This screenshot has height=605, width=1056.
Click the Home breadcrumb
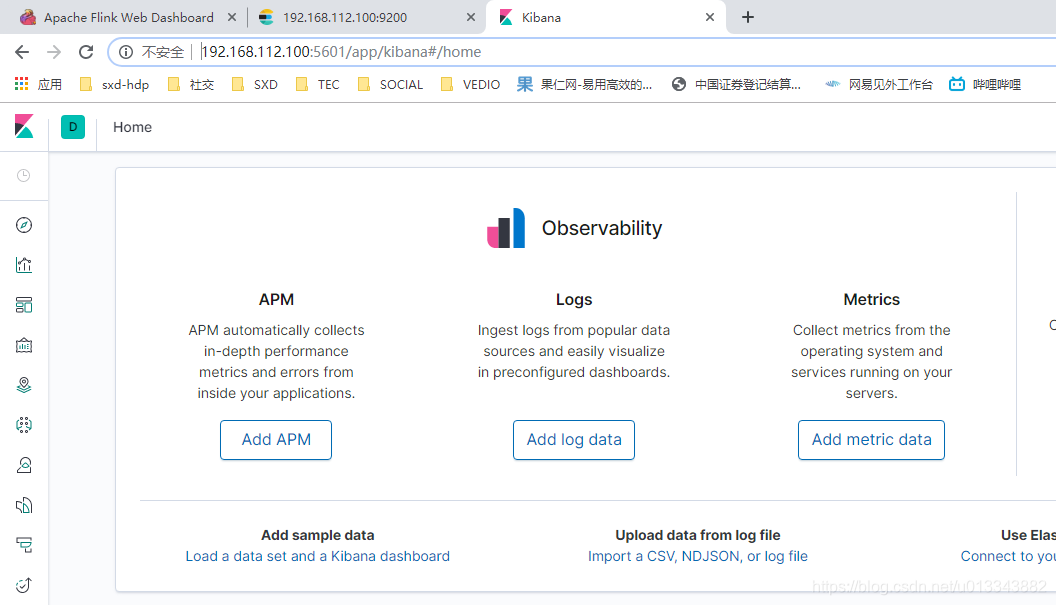coord(132,127)
